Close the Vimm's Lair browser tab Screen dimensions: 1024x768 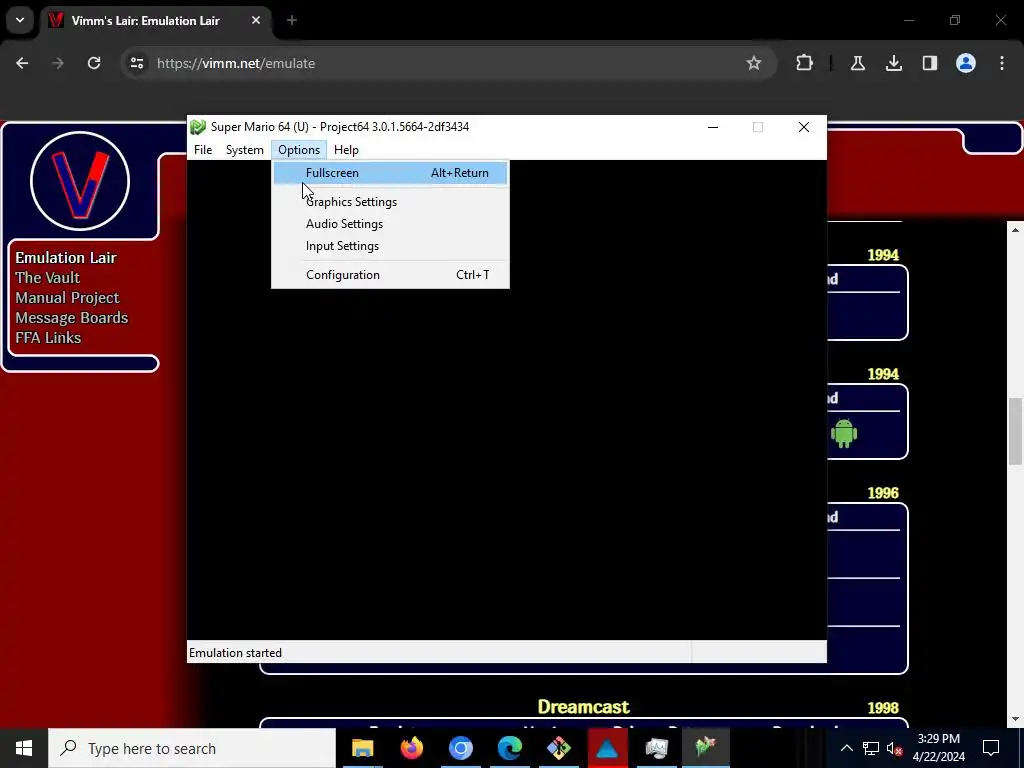pyautogui.click(x=256, y=21)
